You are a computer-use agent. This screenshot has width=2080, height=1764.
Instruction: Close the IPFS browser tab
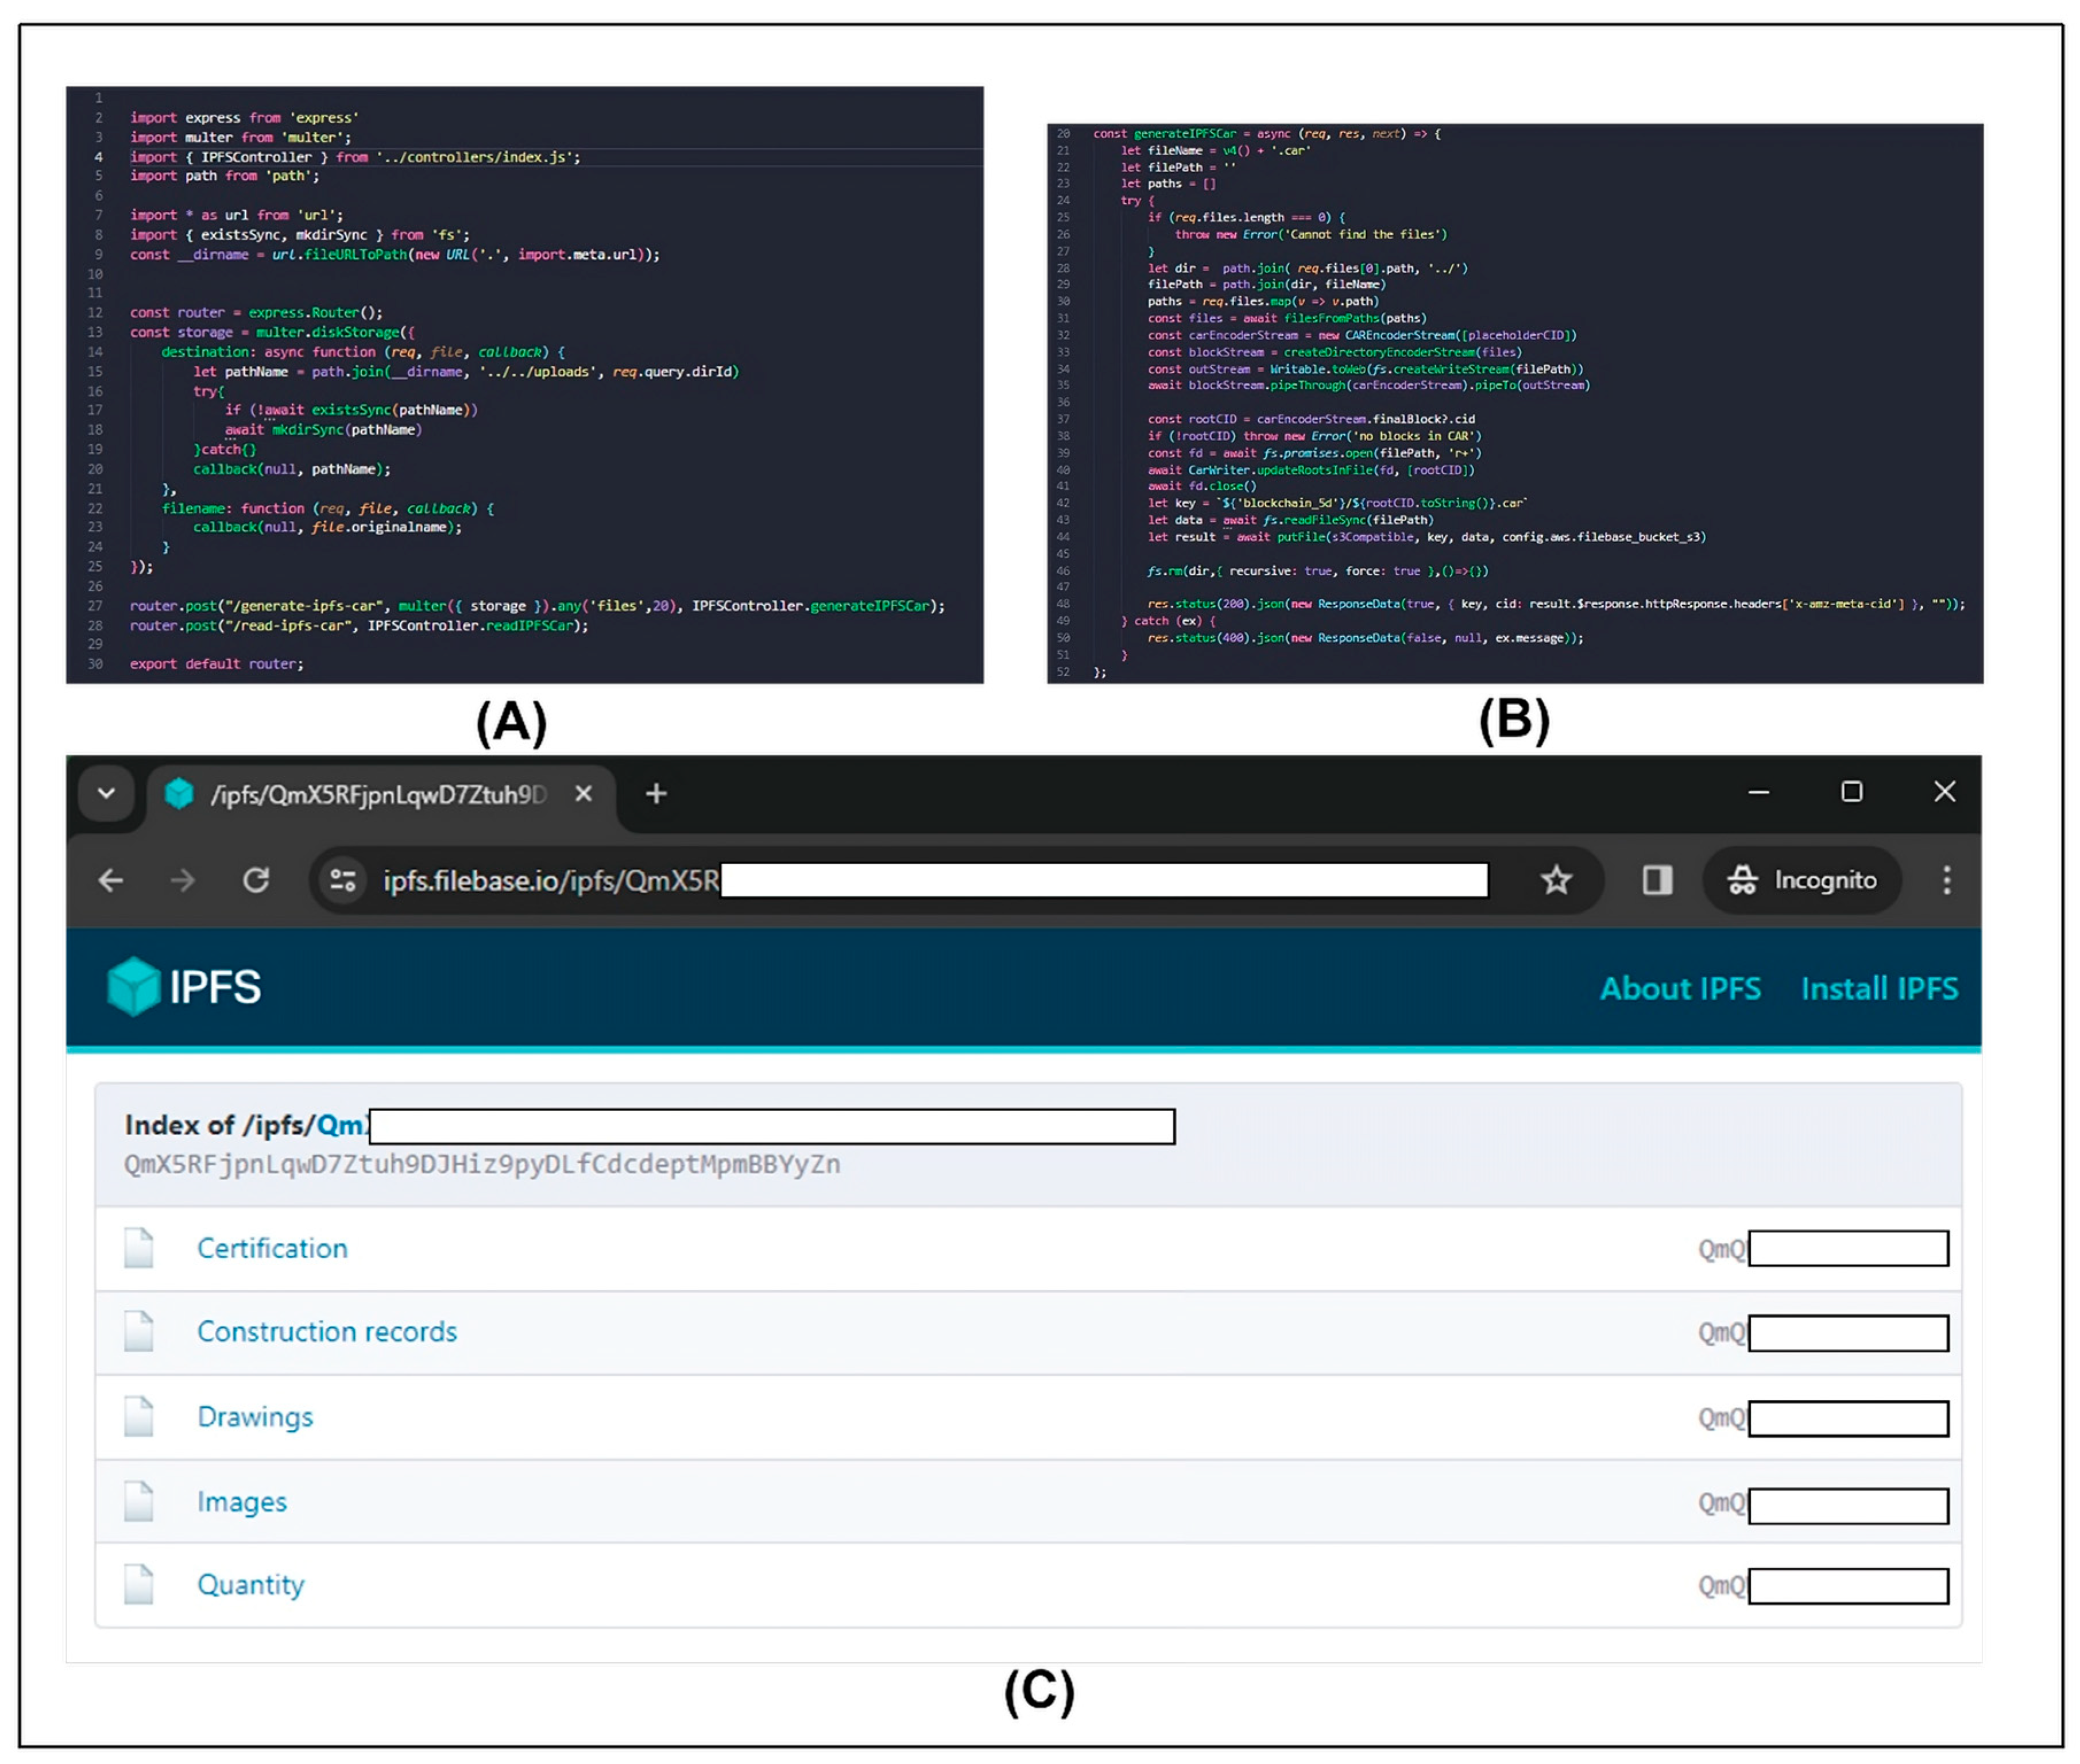coord(584,794)
